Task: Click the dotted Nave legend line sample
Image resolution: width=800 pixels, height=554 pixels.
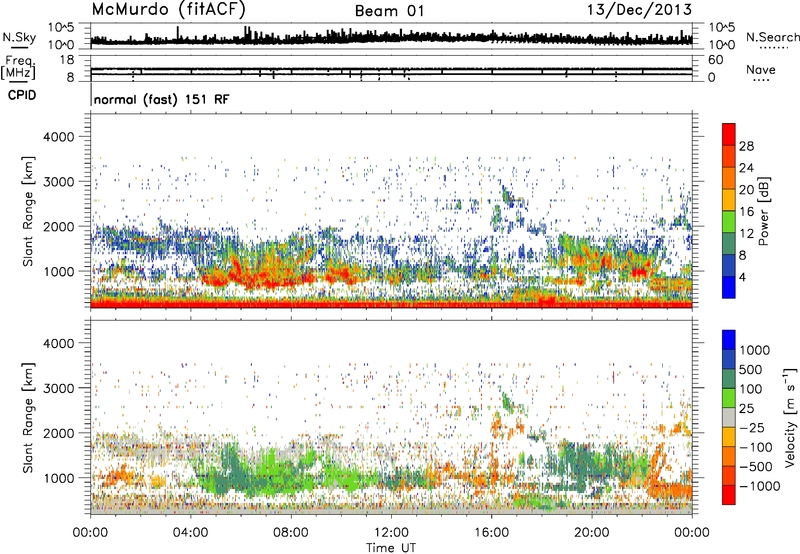Action: click(x=761, y=80)
